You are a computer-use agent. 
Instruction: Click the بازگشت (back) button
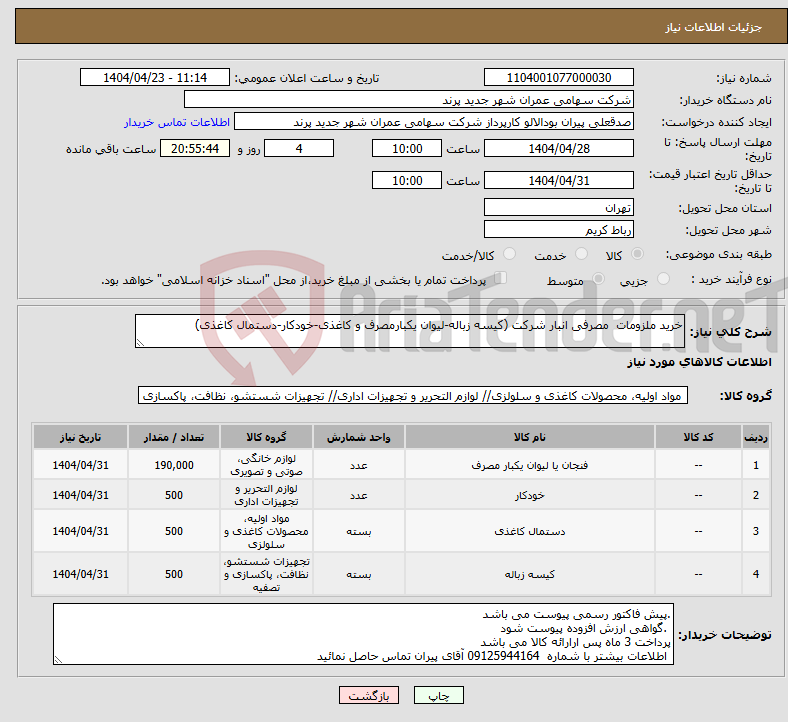369,695
